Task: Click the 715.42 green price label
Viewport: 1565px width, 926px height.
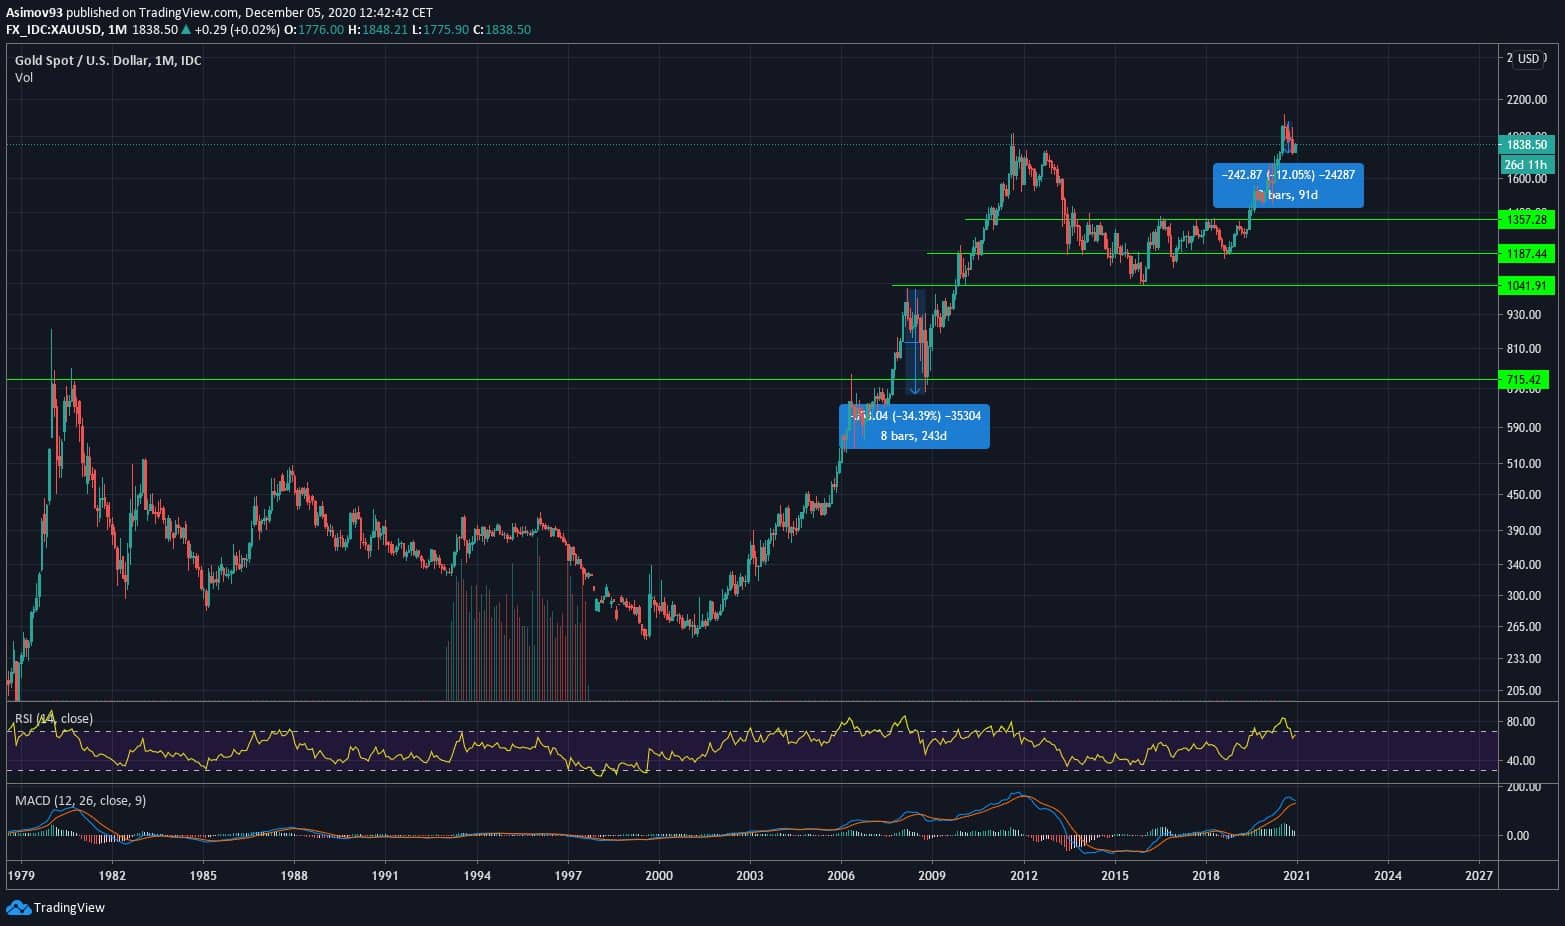Action: coord(1526,380)
